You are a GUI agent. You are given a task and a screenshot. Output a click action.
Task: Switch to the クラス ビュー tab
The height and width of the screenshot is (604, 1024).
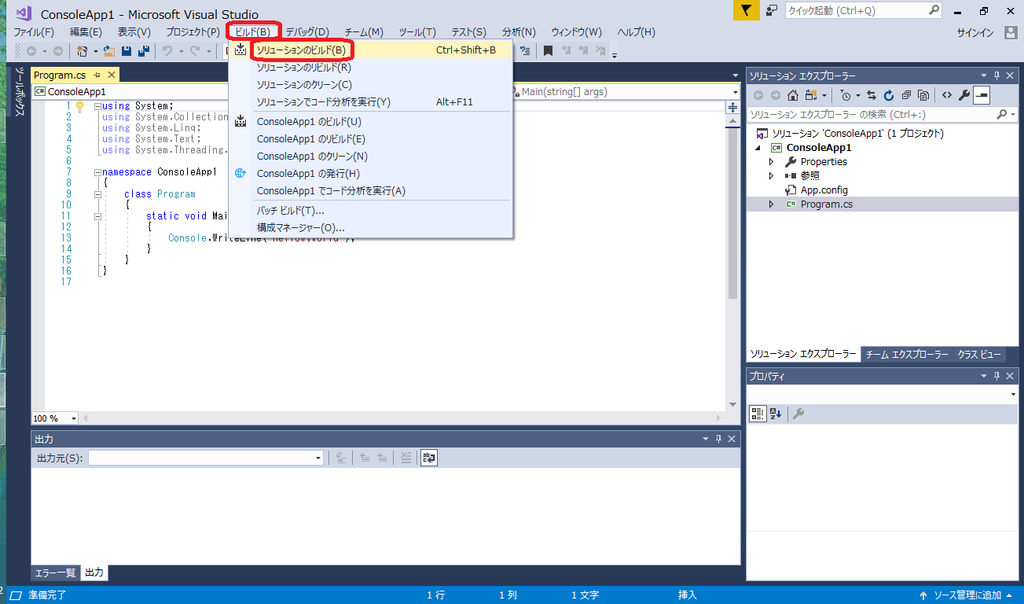click(x=979, y=355)
